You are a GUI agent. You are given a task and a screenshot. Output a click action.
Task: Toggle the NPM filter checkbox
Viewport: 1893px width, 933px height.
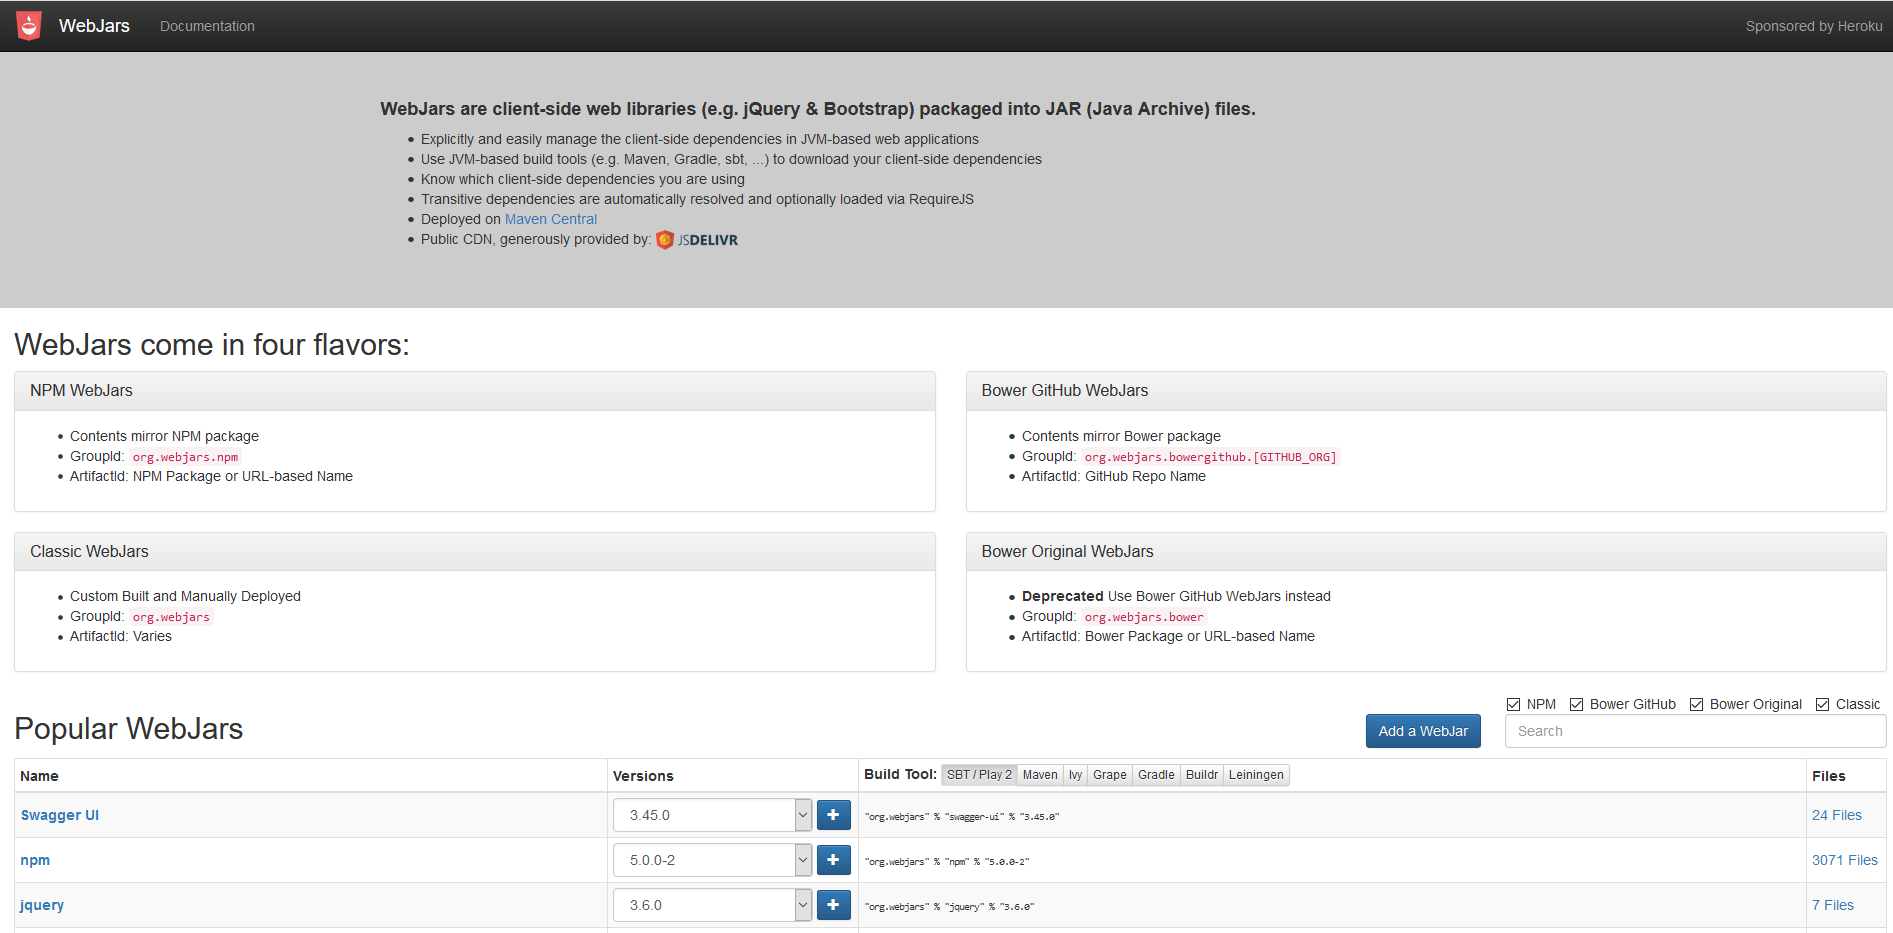1513,705
